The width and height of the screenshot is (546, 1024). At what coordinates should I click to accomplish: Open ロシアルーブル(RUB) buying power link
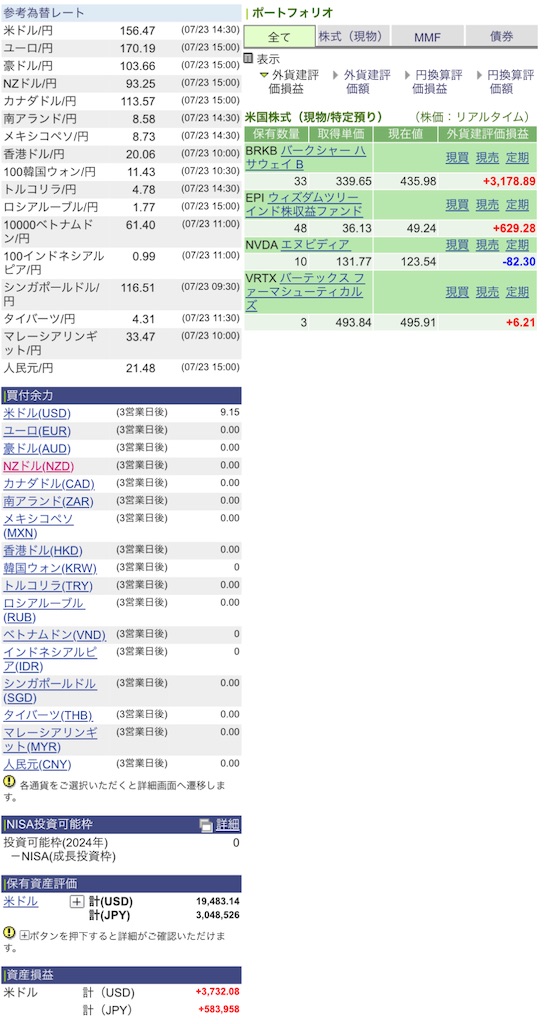pyautogui.click(x=44, y=610)
